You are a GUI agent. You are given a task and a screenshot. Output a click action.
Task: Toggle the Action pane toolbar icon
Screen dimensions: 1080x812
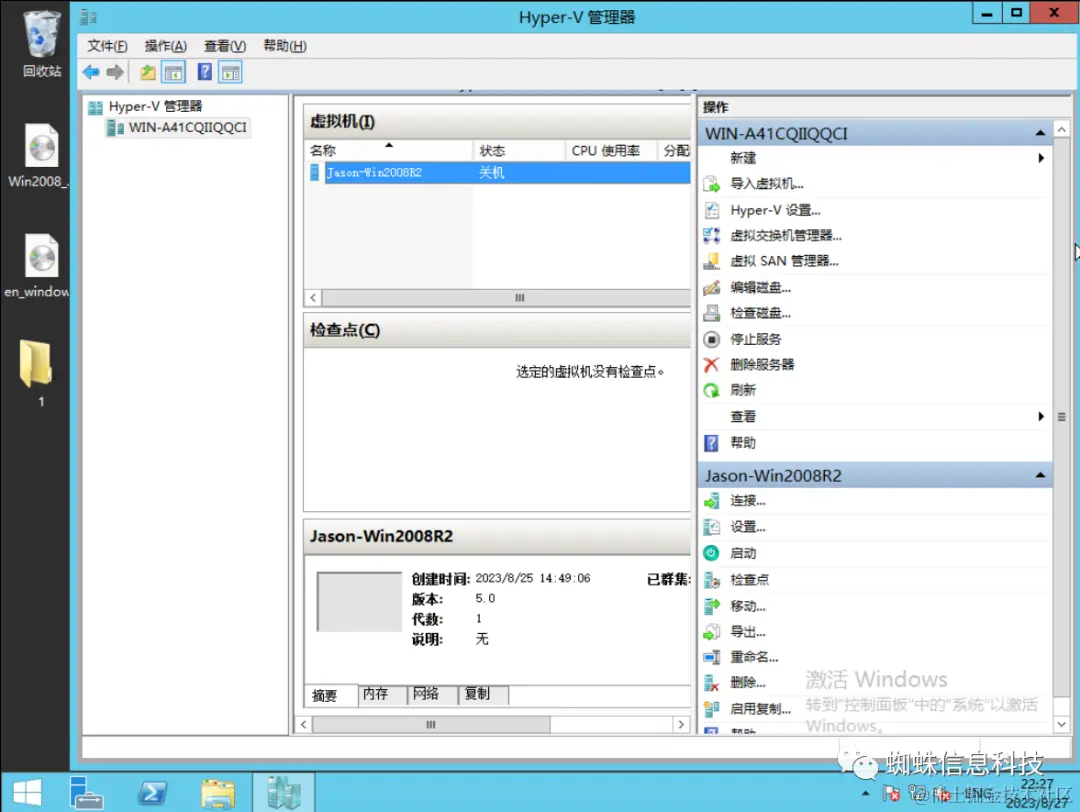pyautogui.click(x=230, y=72)
